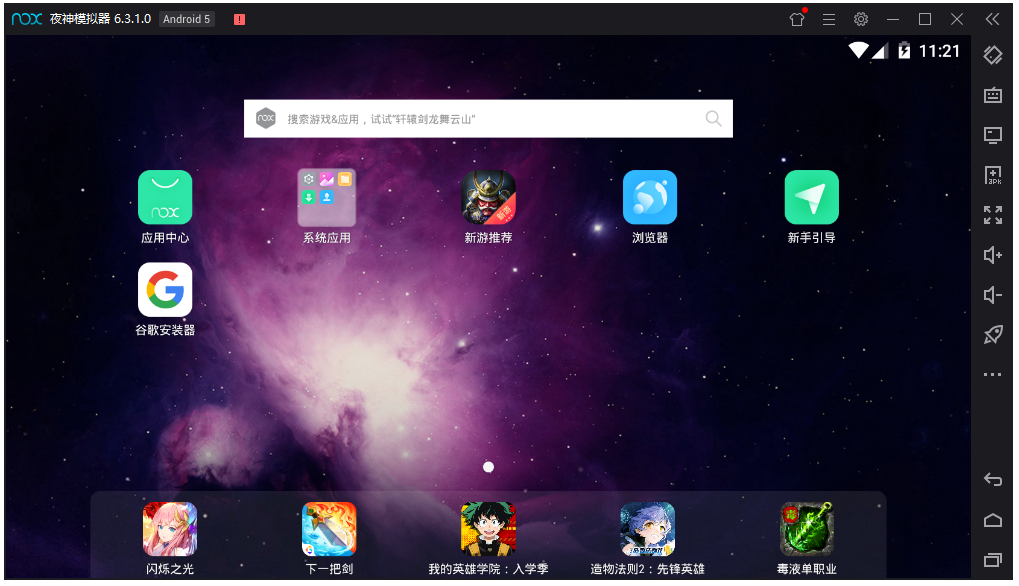Click the search field for games and apps
Image resolution: width=1019 pixels, height=586 pixels.
click(488, 119)
